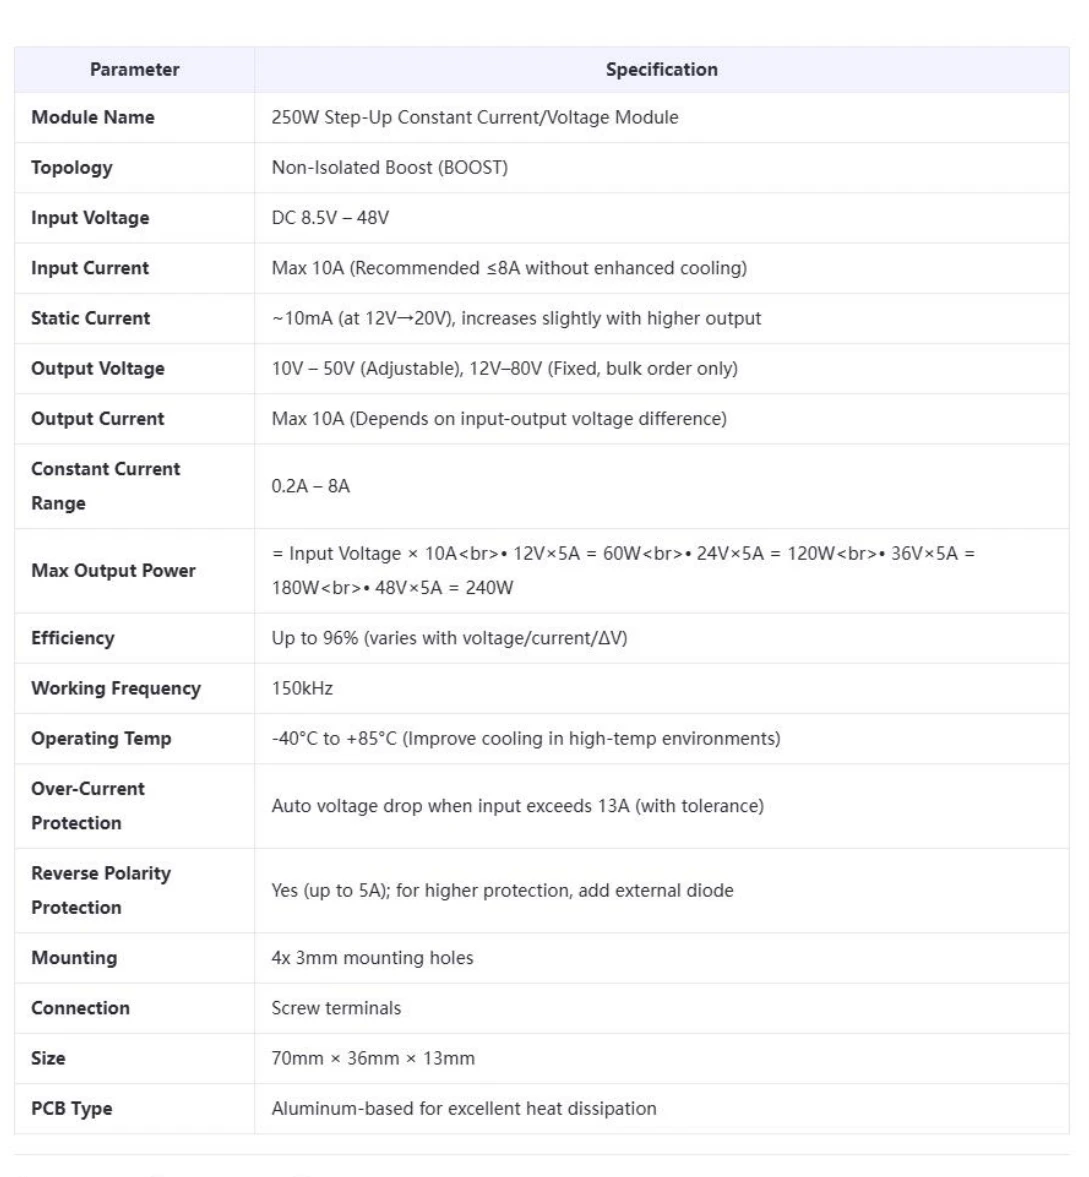Image resolution: width=1089 pixels, height=1177 pixels.
Task: Click the DC 8.5V – 48V value
Action: [x=330, y=218]
